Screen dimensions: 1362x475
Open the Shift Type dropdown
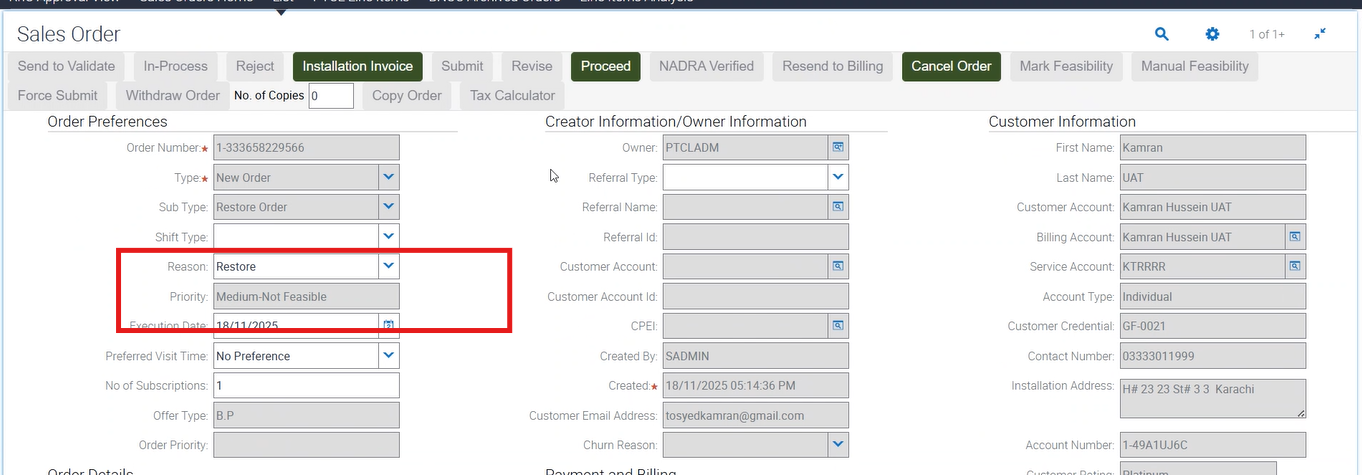389,237
